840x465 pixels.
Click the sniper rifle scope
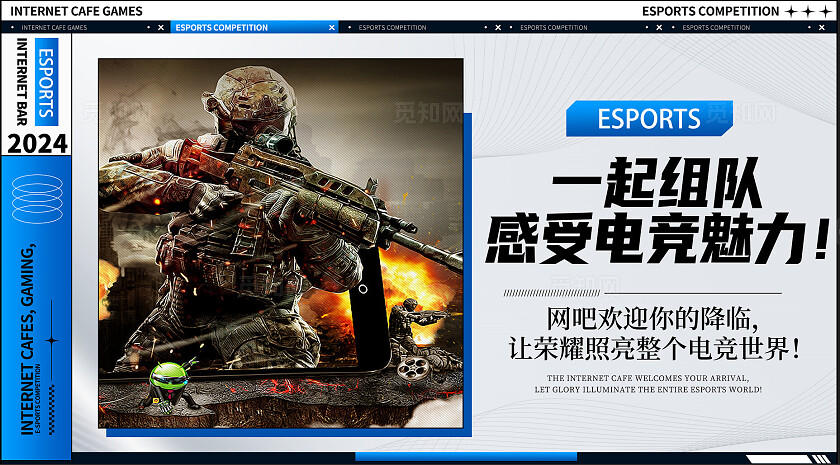[272, 143]
